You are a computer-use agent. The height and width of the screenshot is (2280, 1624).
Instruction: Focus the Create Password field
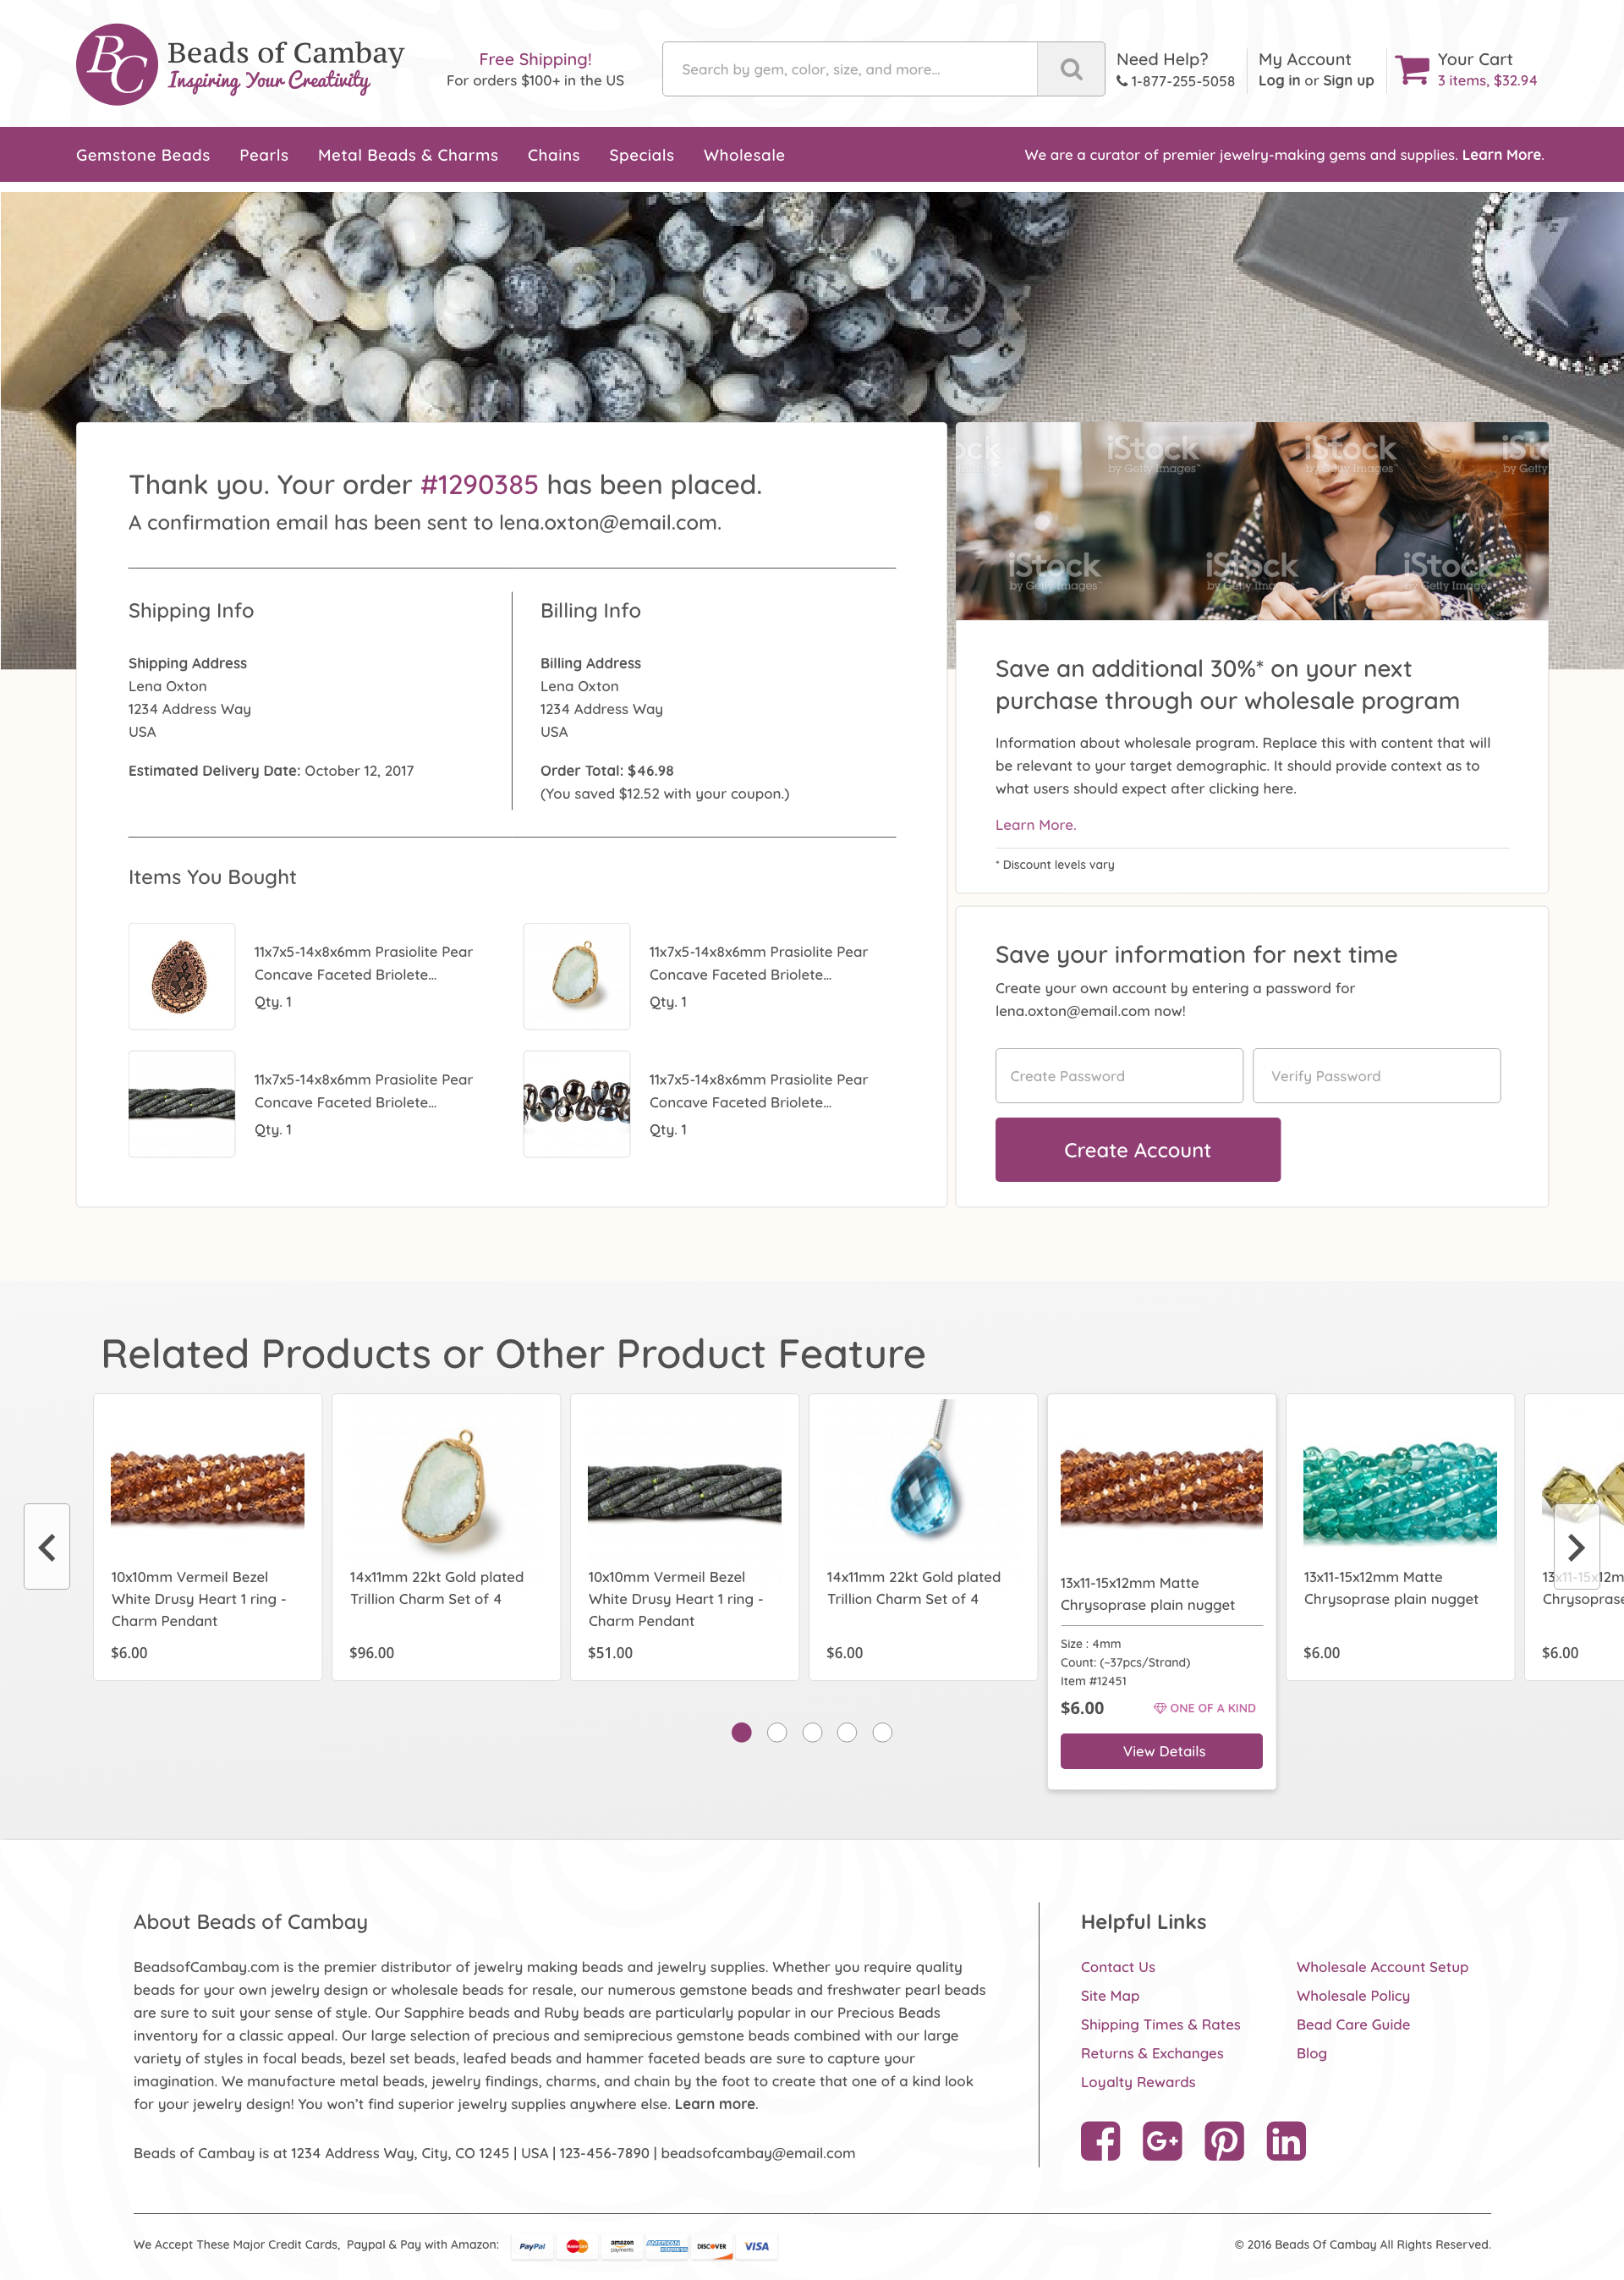[x=1119, y=1076]
